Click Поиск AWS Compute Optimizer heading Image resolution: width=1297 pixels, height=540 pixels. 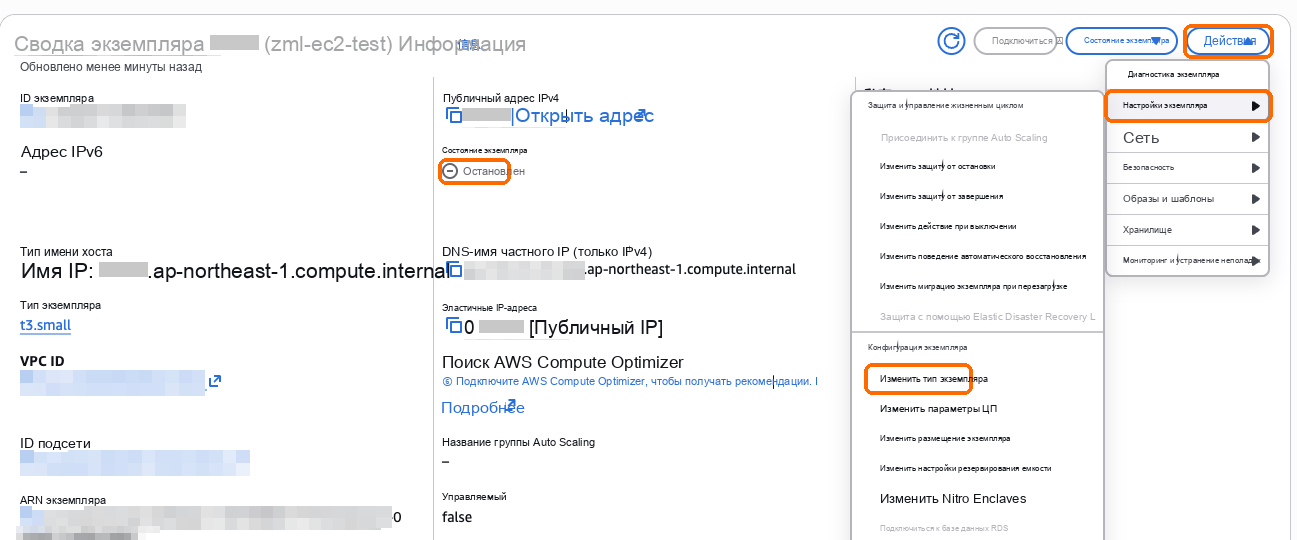pos(563,362)
